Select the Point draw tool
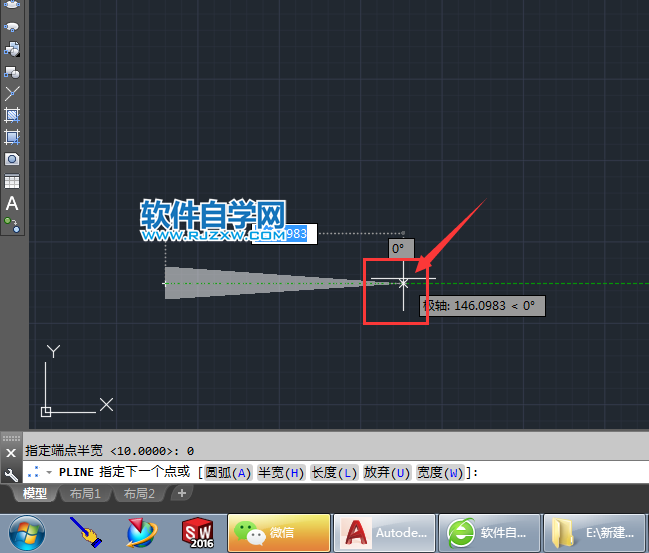 12,94
